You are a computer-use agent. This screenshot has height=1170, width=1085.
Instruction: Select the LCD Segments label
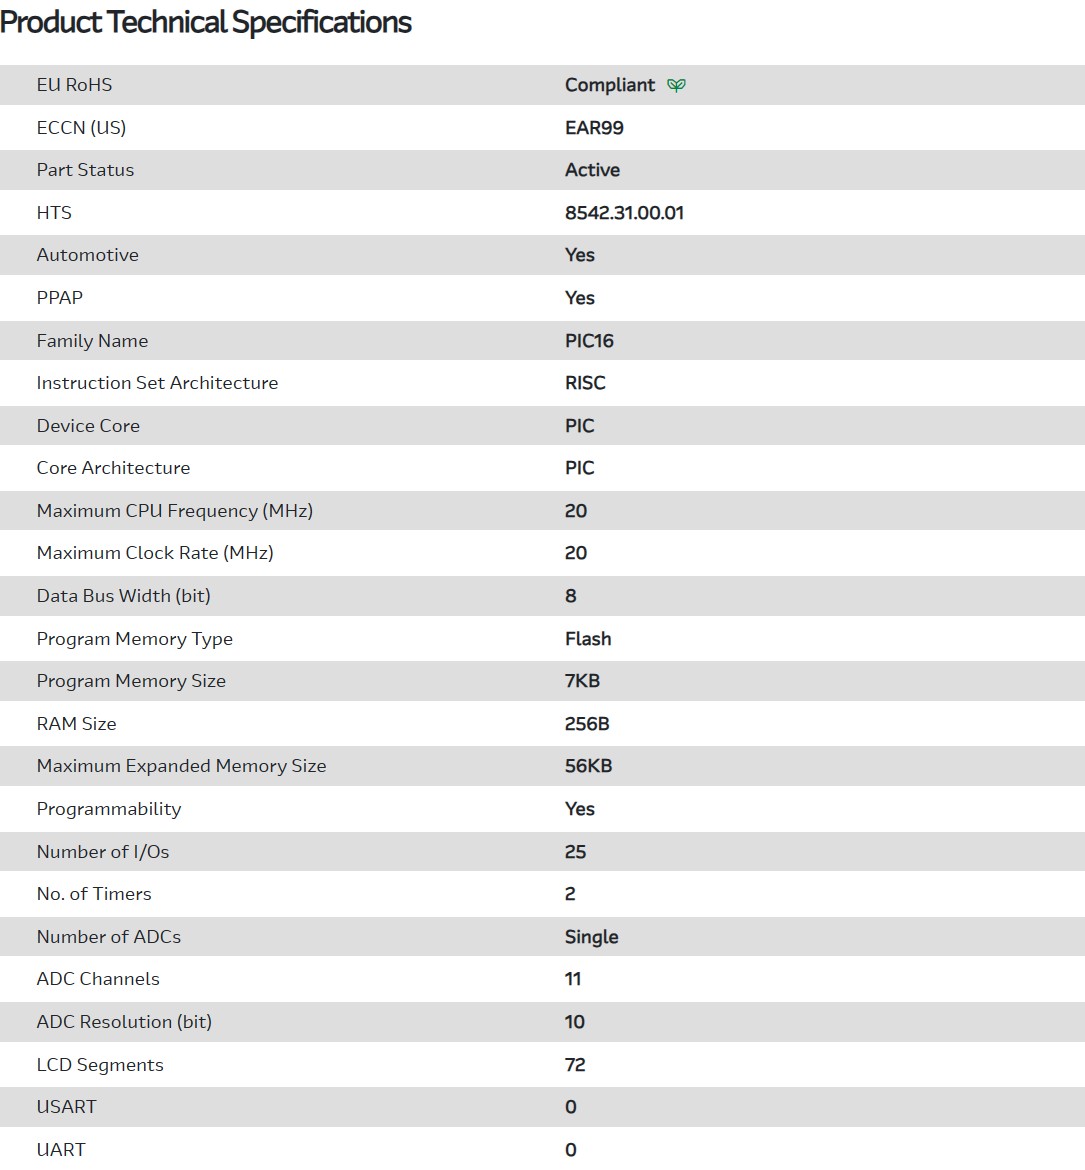point(100,1065)
